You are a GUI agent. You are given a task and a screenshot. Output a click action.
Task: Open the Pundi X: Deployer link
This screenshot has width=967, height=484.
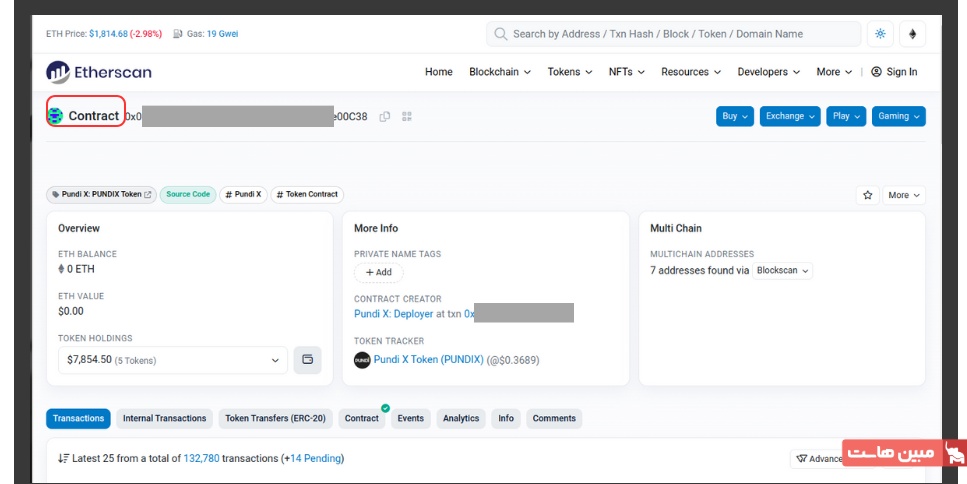click(393, 314)
